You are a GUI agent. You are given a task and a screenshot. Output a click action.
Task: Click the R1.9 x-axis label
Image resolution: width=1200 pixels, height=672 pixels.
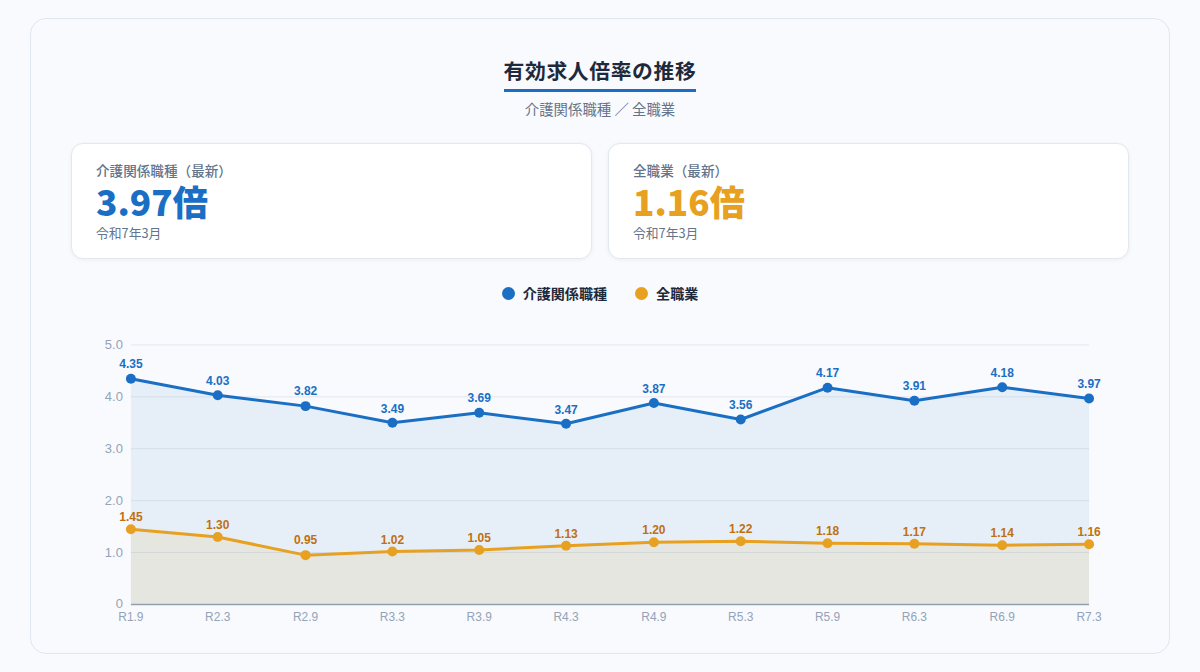coord(131,617)
